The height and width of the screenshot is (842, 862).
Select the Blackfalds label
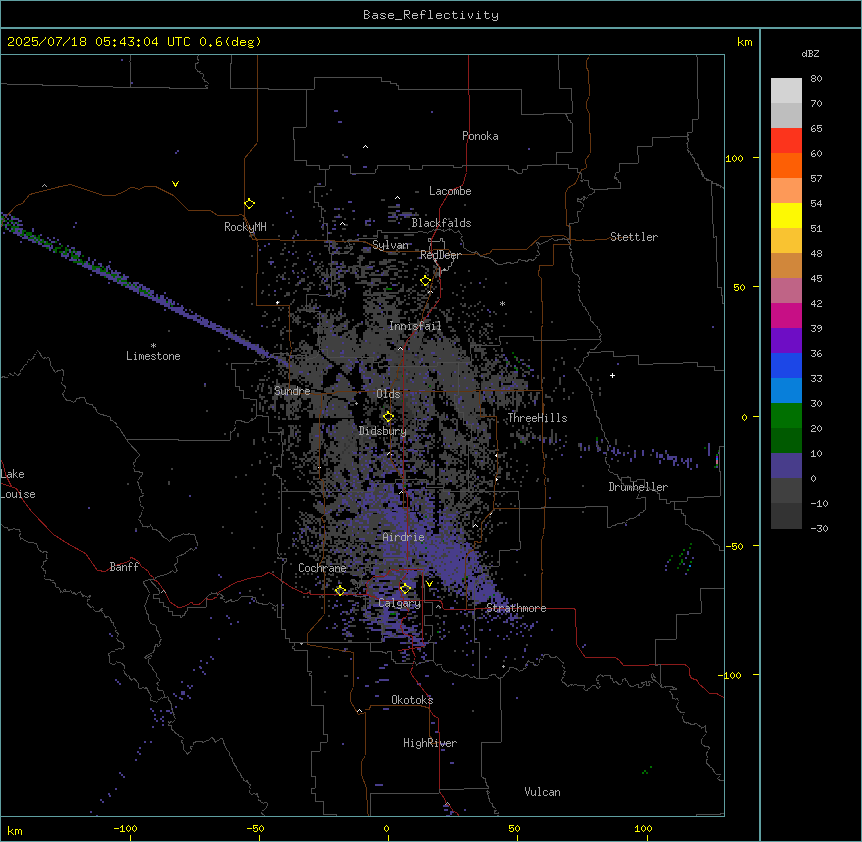[x=441, y=223]
